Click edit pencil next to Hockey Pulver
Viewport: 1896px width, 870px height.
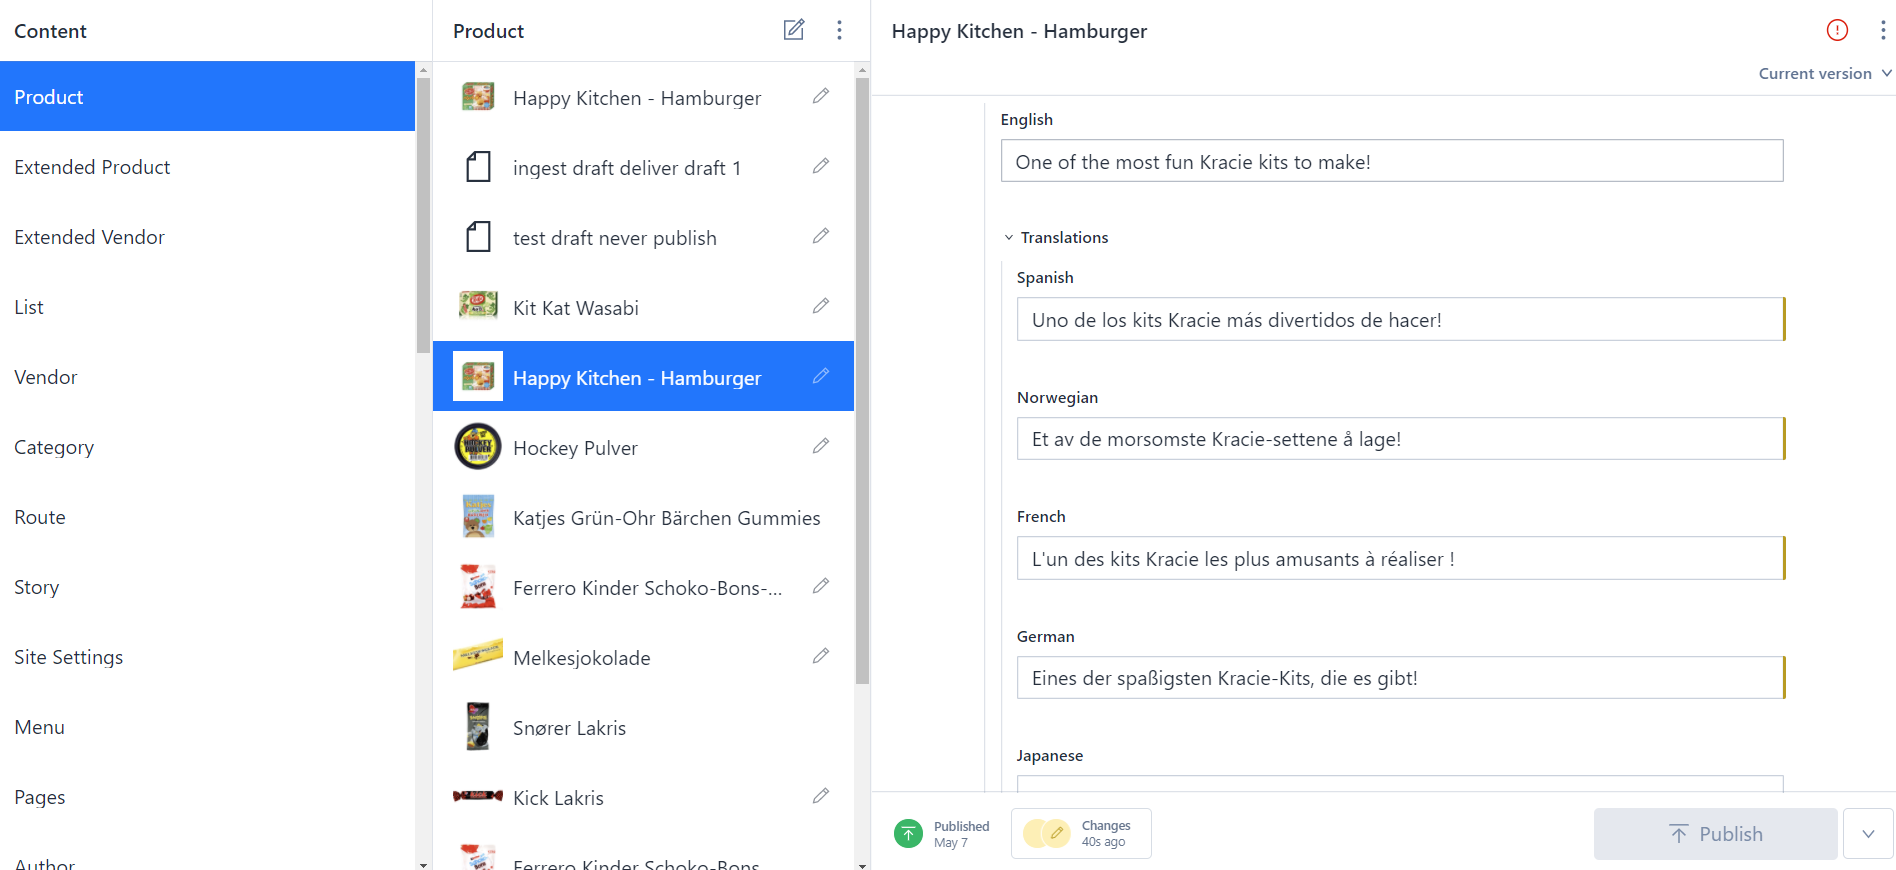(820, 446)
